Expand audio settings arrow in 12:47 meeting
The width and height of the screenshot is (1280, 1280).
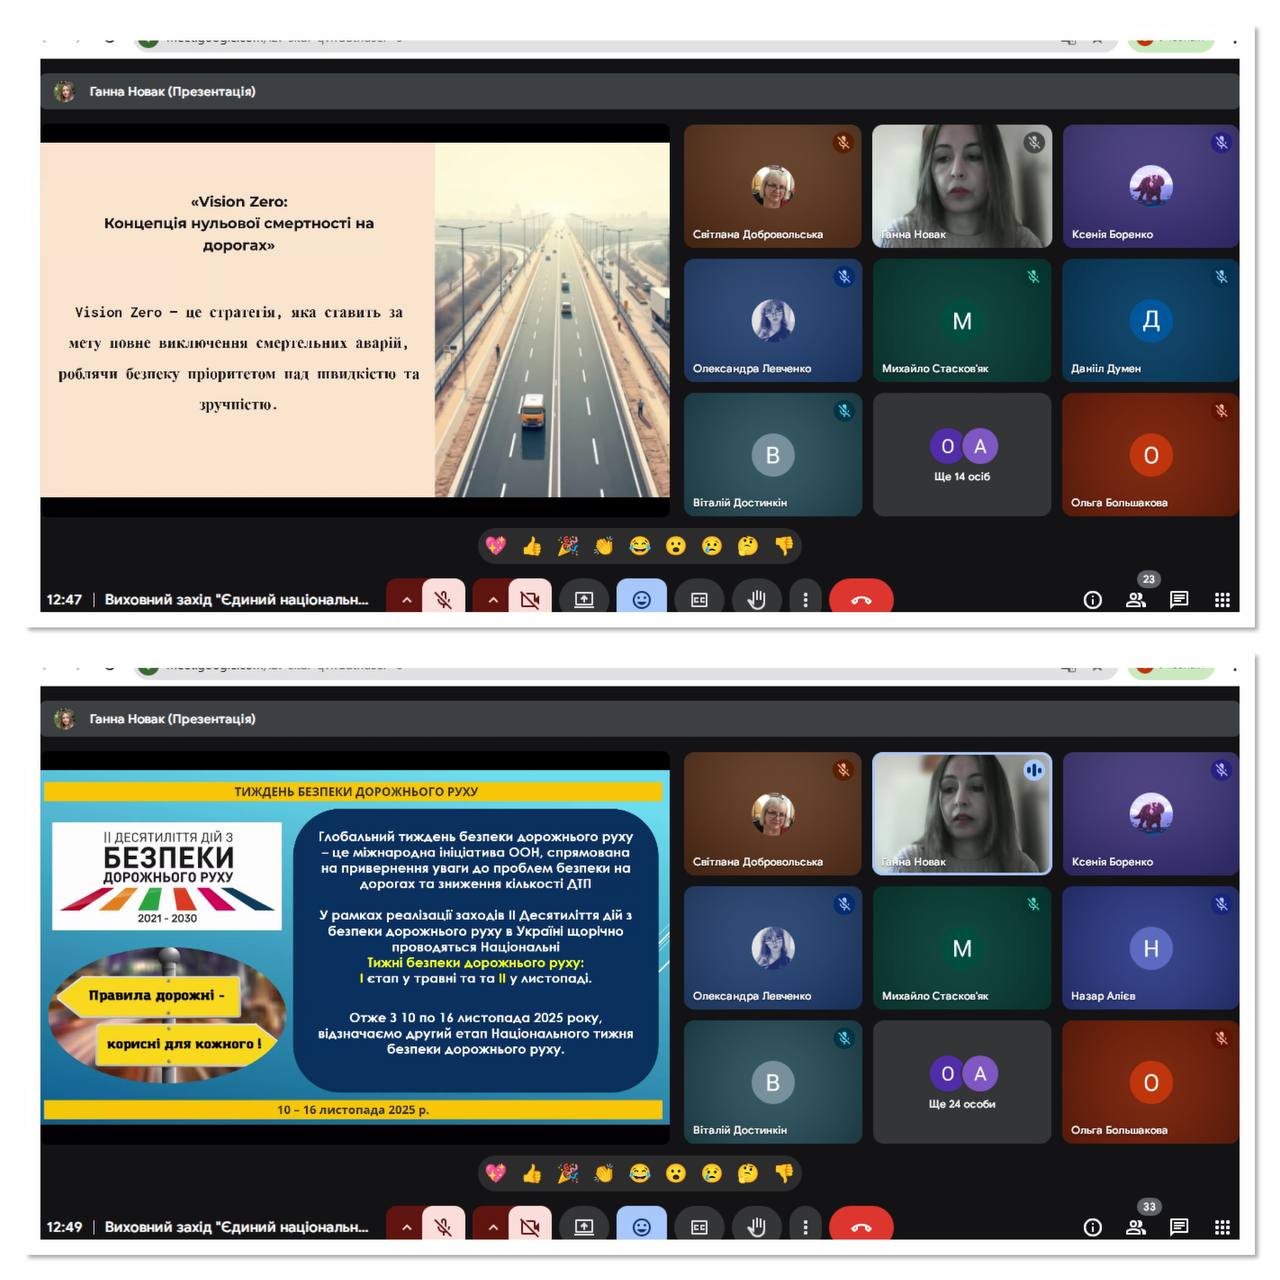click(406, 599)
